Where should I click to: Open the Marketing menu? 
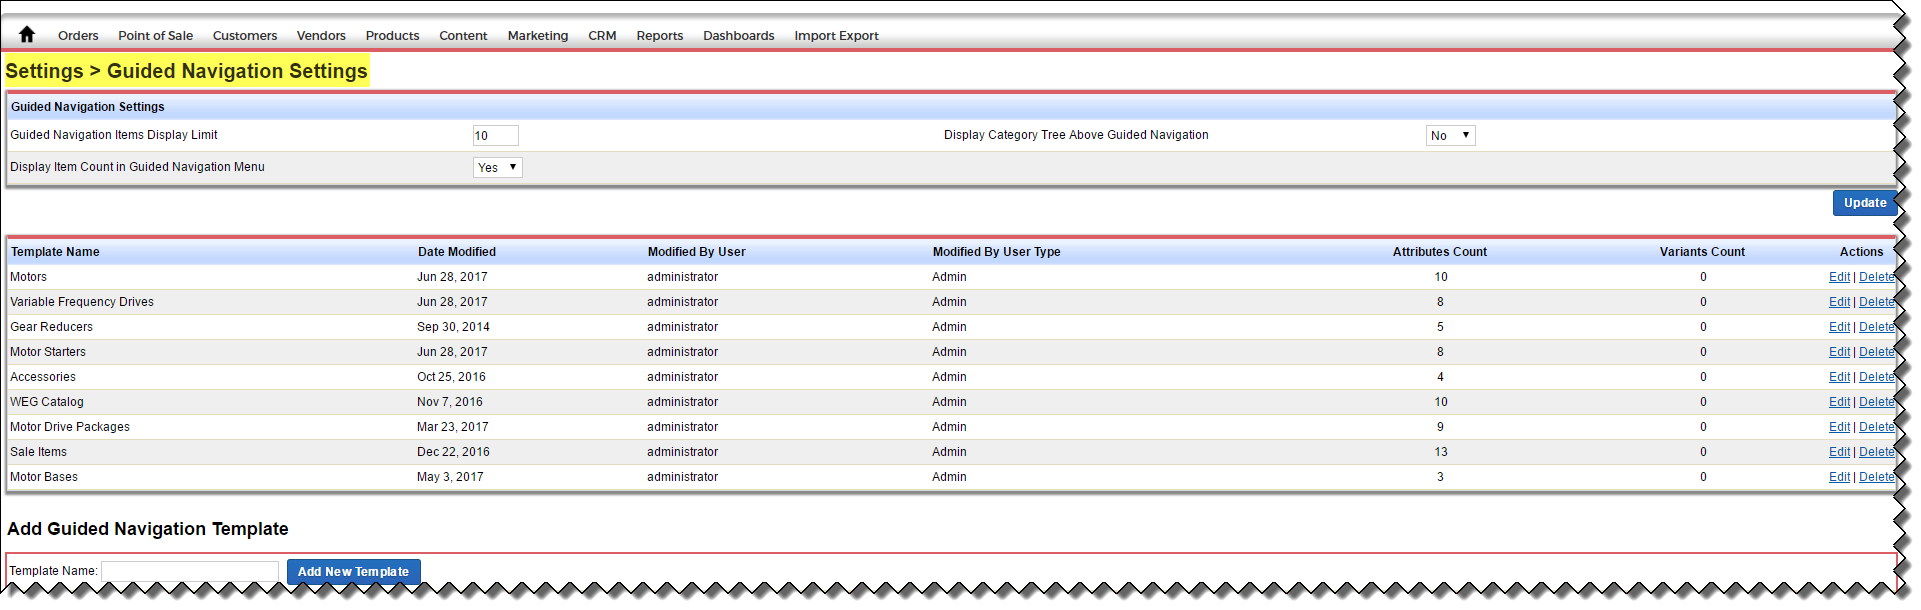pyautogui.click(x=538, y=36)
